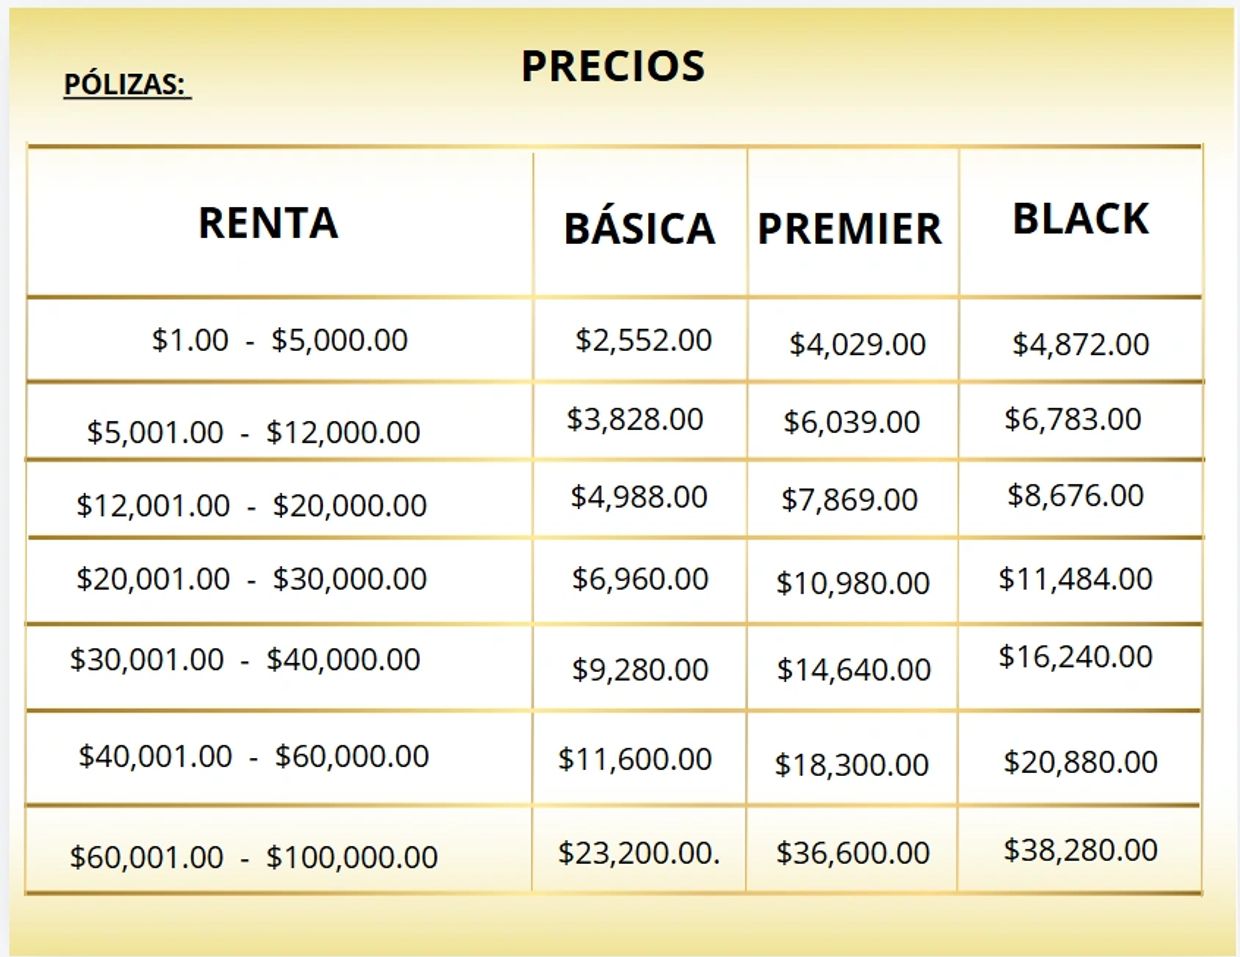The width and height of the screenshot is (1240, 957).
Task: Click the RENTA column header
Action: pyautogui.click(x=268, y=222)
